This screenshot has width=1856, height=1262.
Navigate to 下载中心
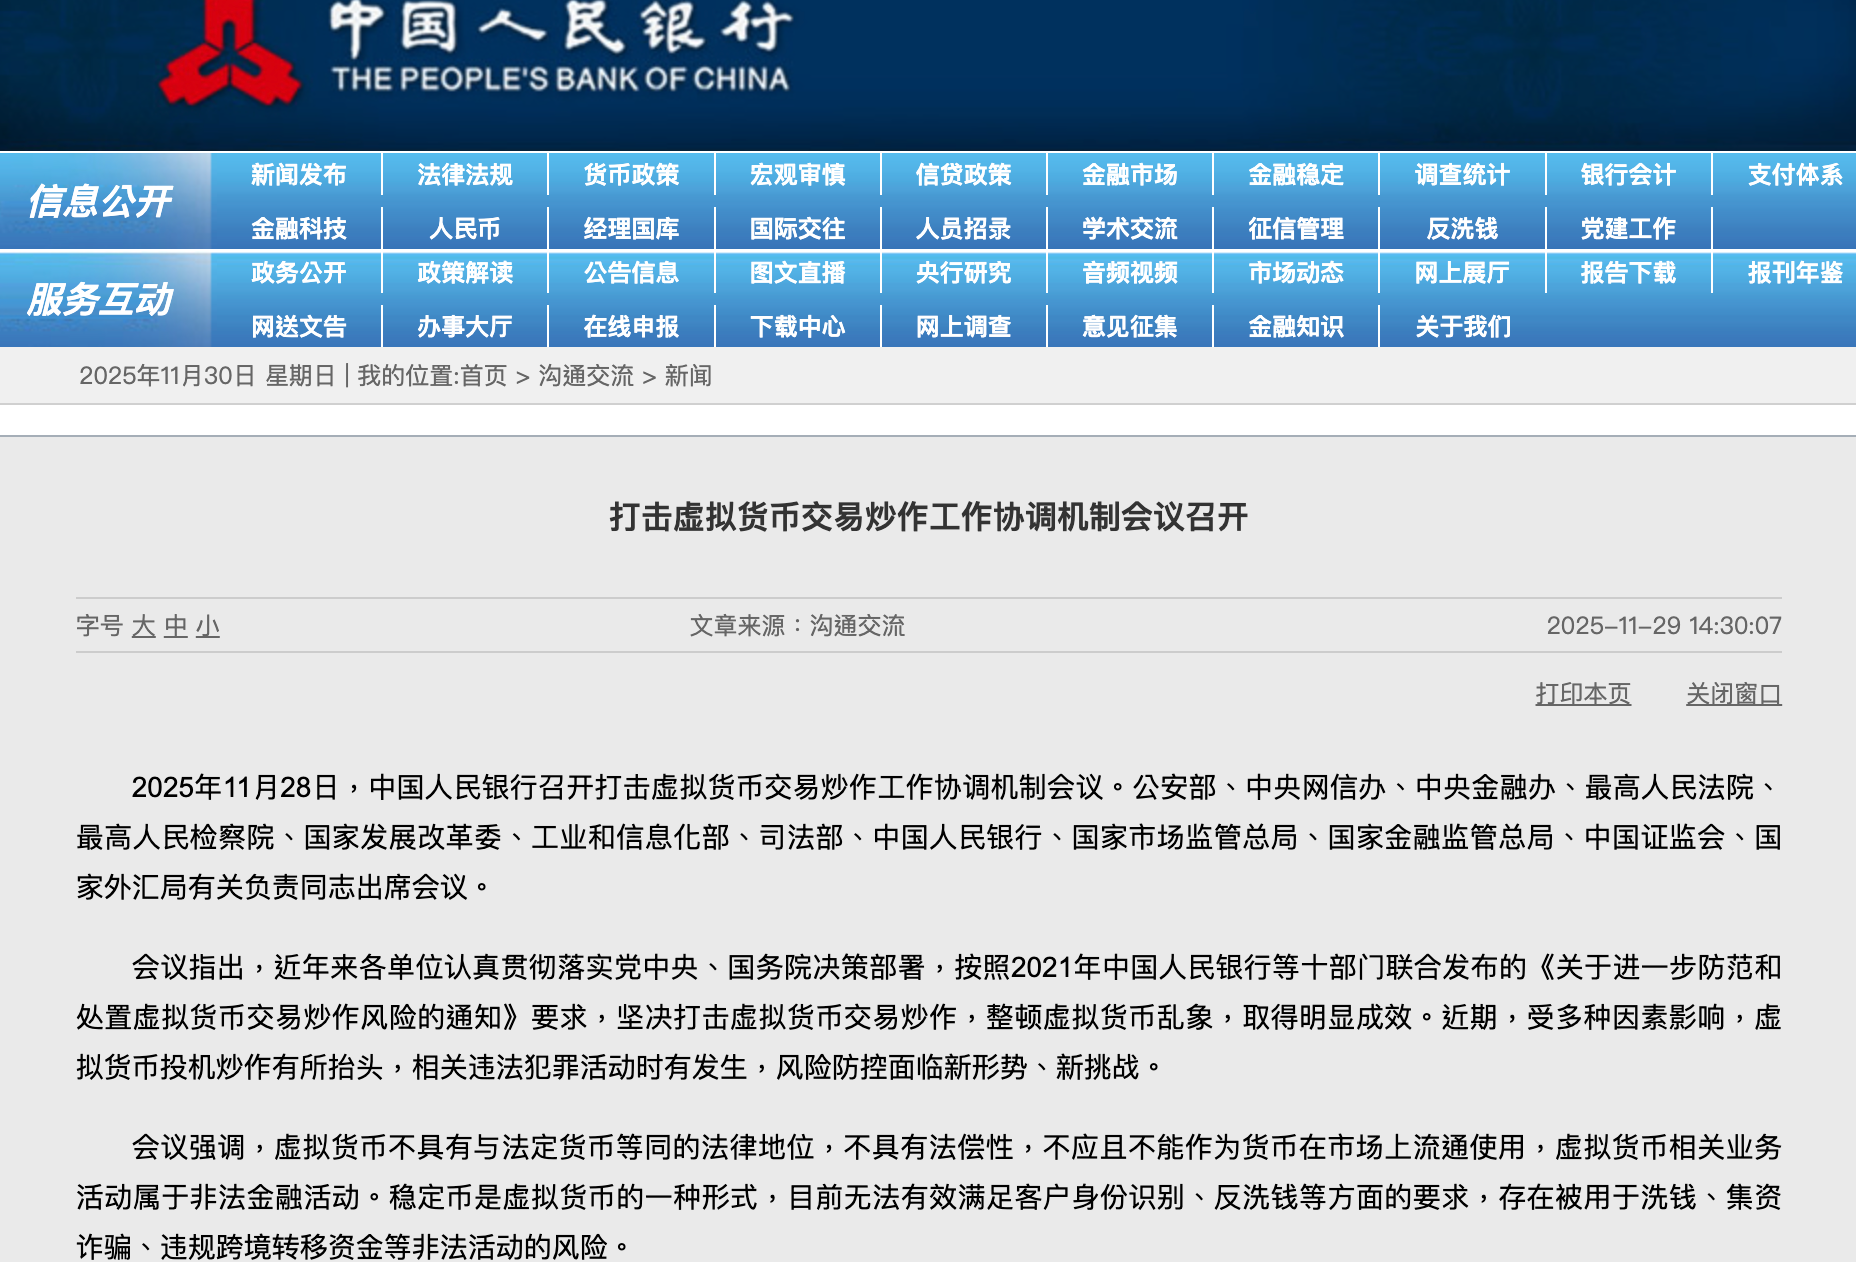click(x=797, y=326)
